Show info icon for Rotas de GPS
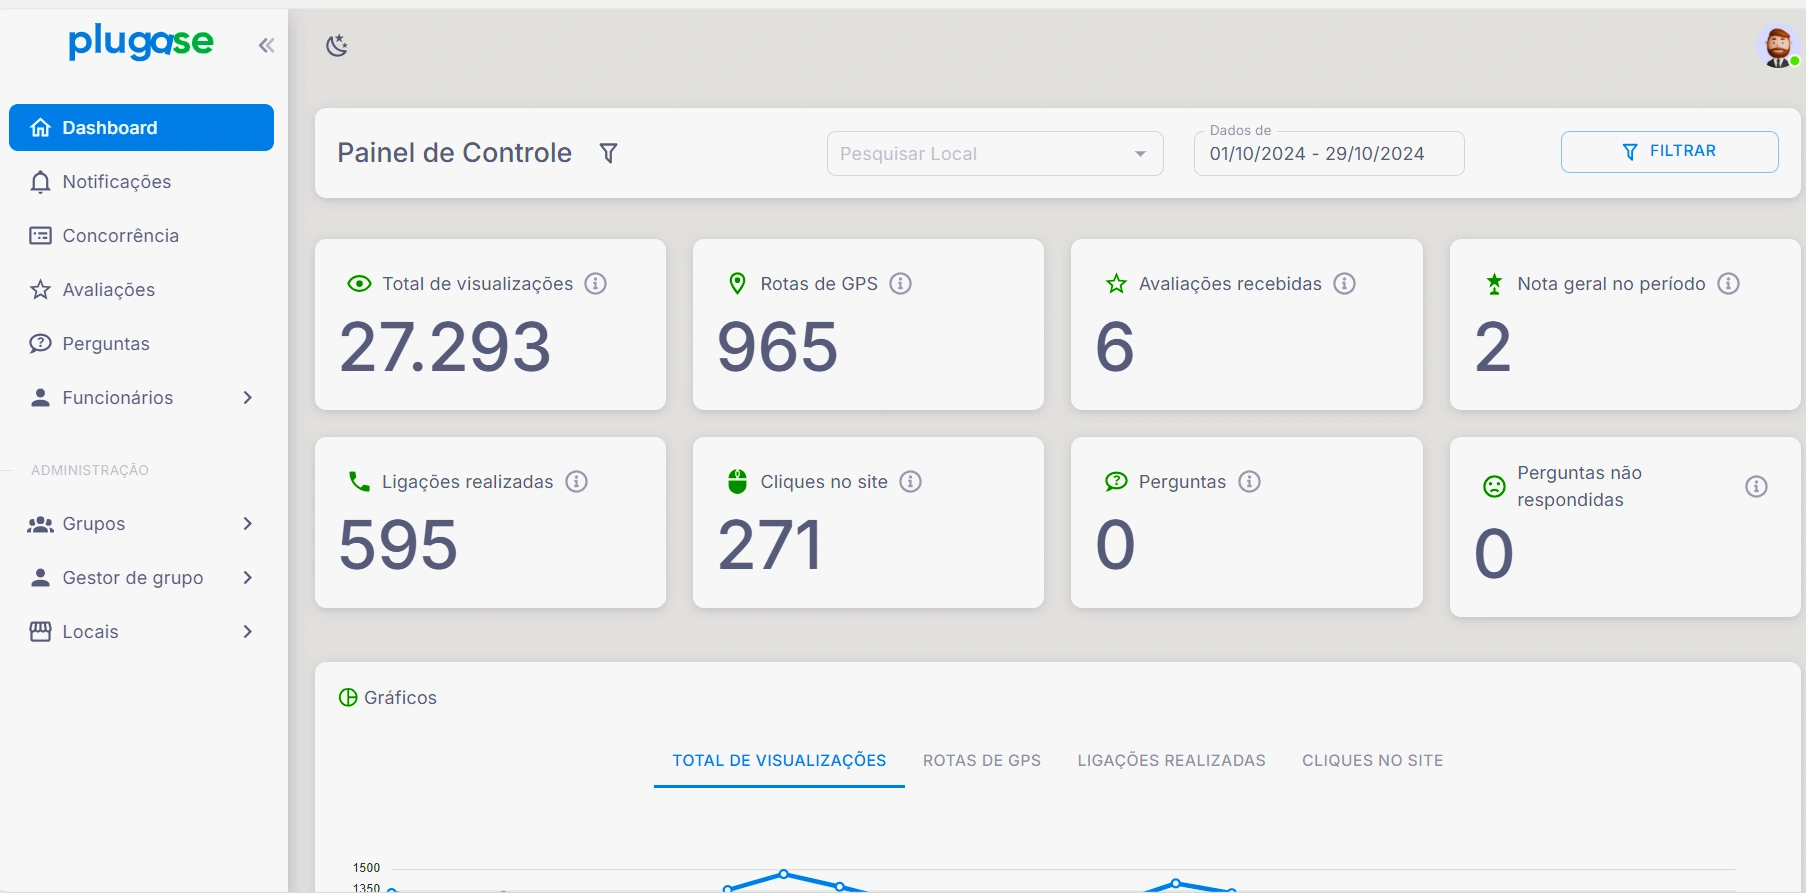1806x893 pixels. click(x=901, y=284)
